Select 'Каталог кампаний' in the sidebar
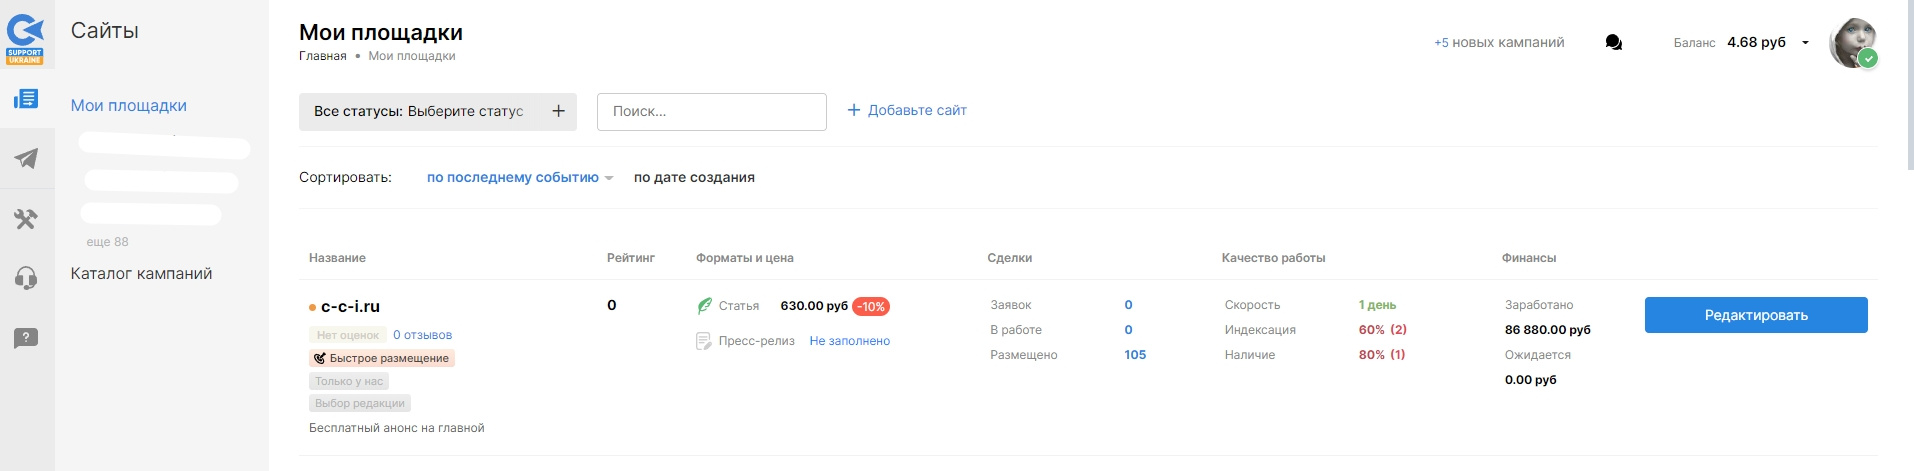This screenshot has height=471, width=1914. tap(141, 274)
